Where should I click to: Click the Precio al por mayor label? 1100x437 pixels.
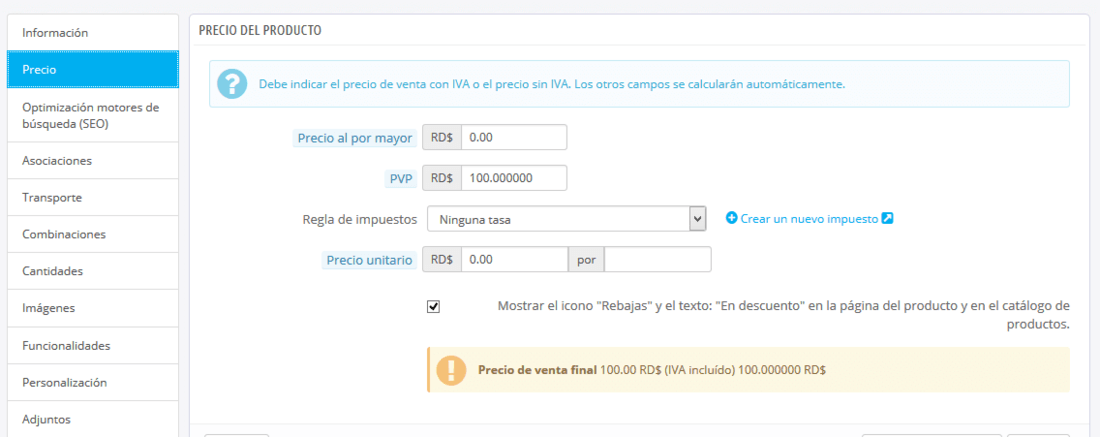tap(354, 138)
